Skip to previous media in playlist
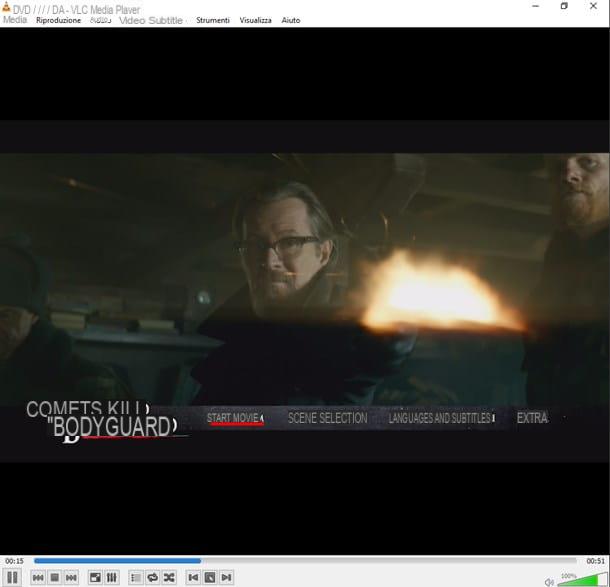The image size is (610, 587). (38, 578)
